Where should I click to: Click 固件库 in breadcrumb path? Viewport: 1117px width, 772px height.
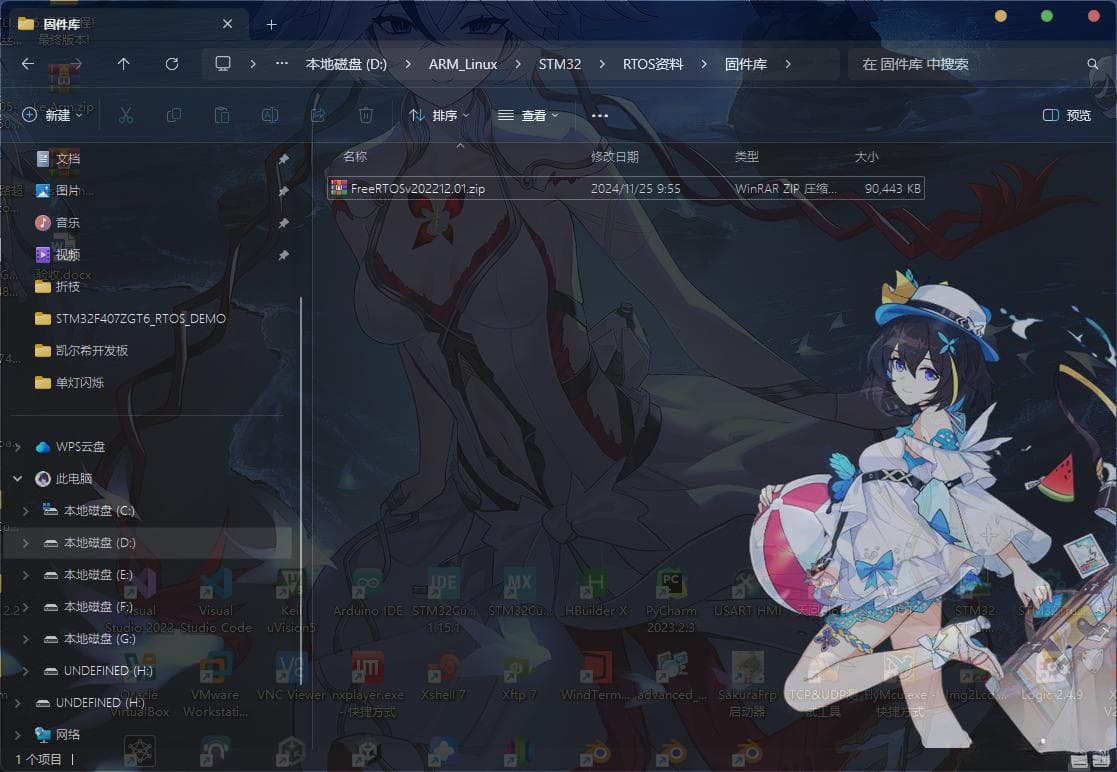click(x=746, y=64)
